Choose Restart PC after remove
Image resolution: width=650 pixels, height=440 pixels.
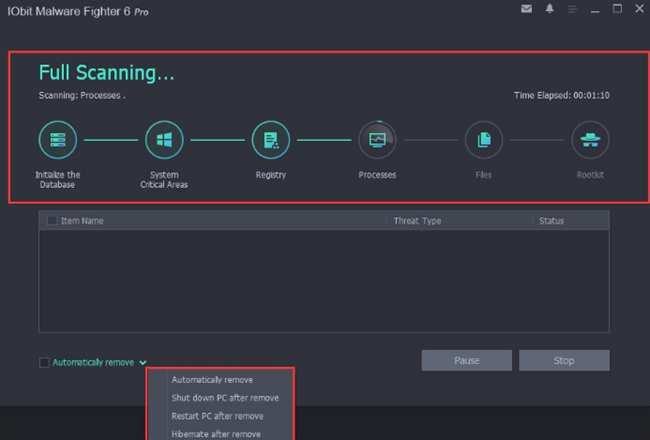tap(217, 416)
